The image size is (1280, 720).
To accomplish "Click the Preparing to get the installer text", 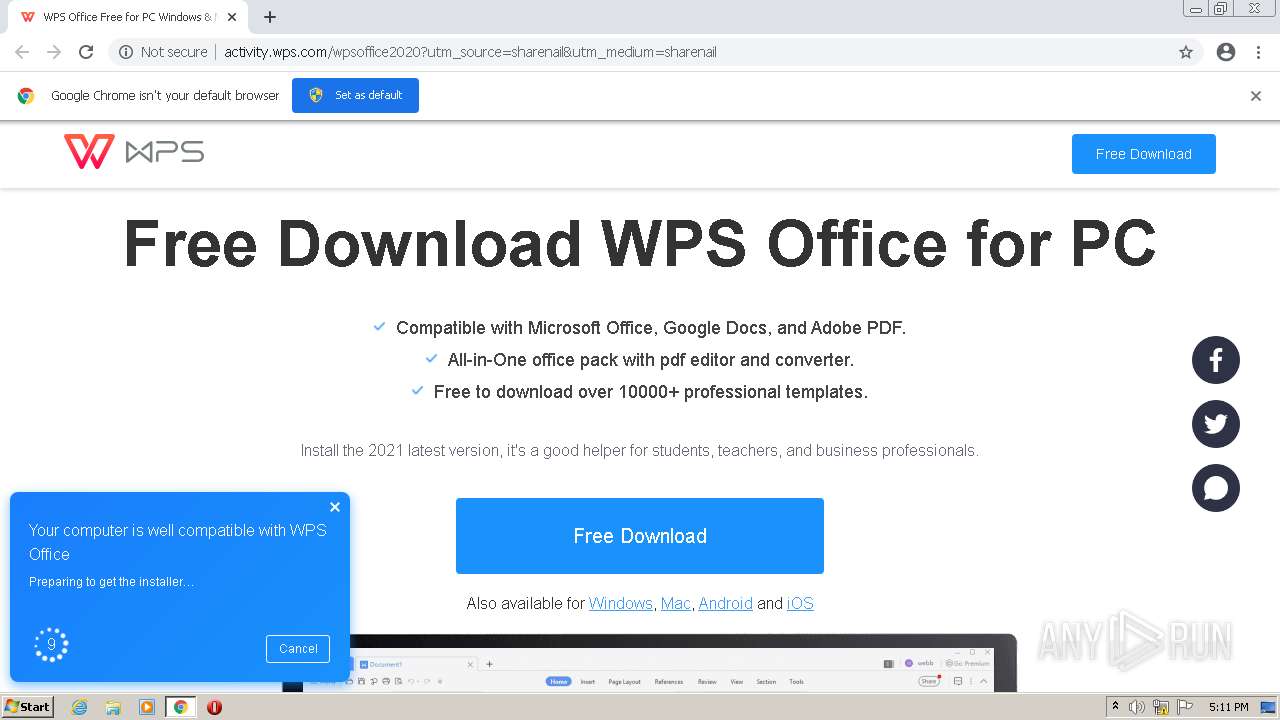I will [112, 582].
